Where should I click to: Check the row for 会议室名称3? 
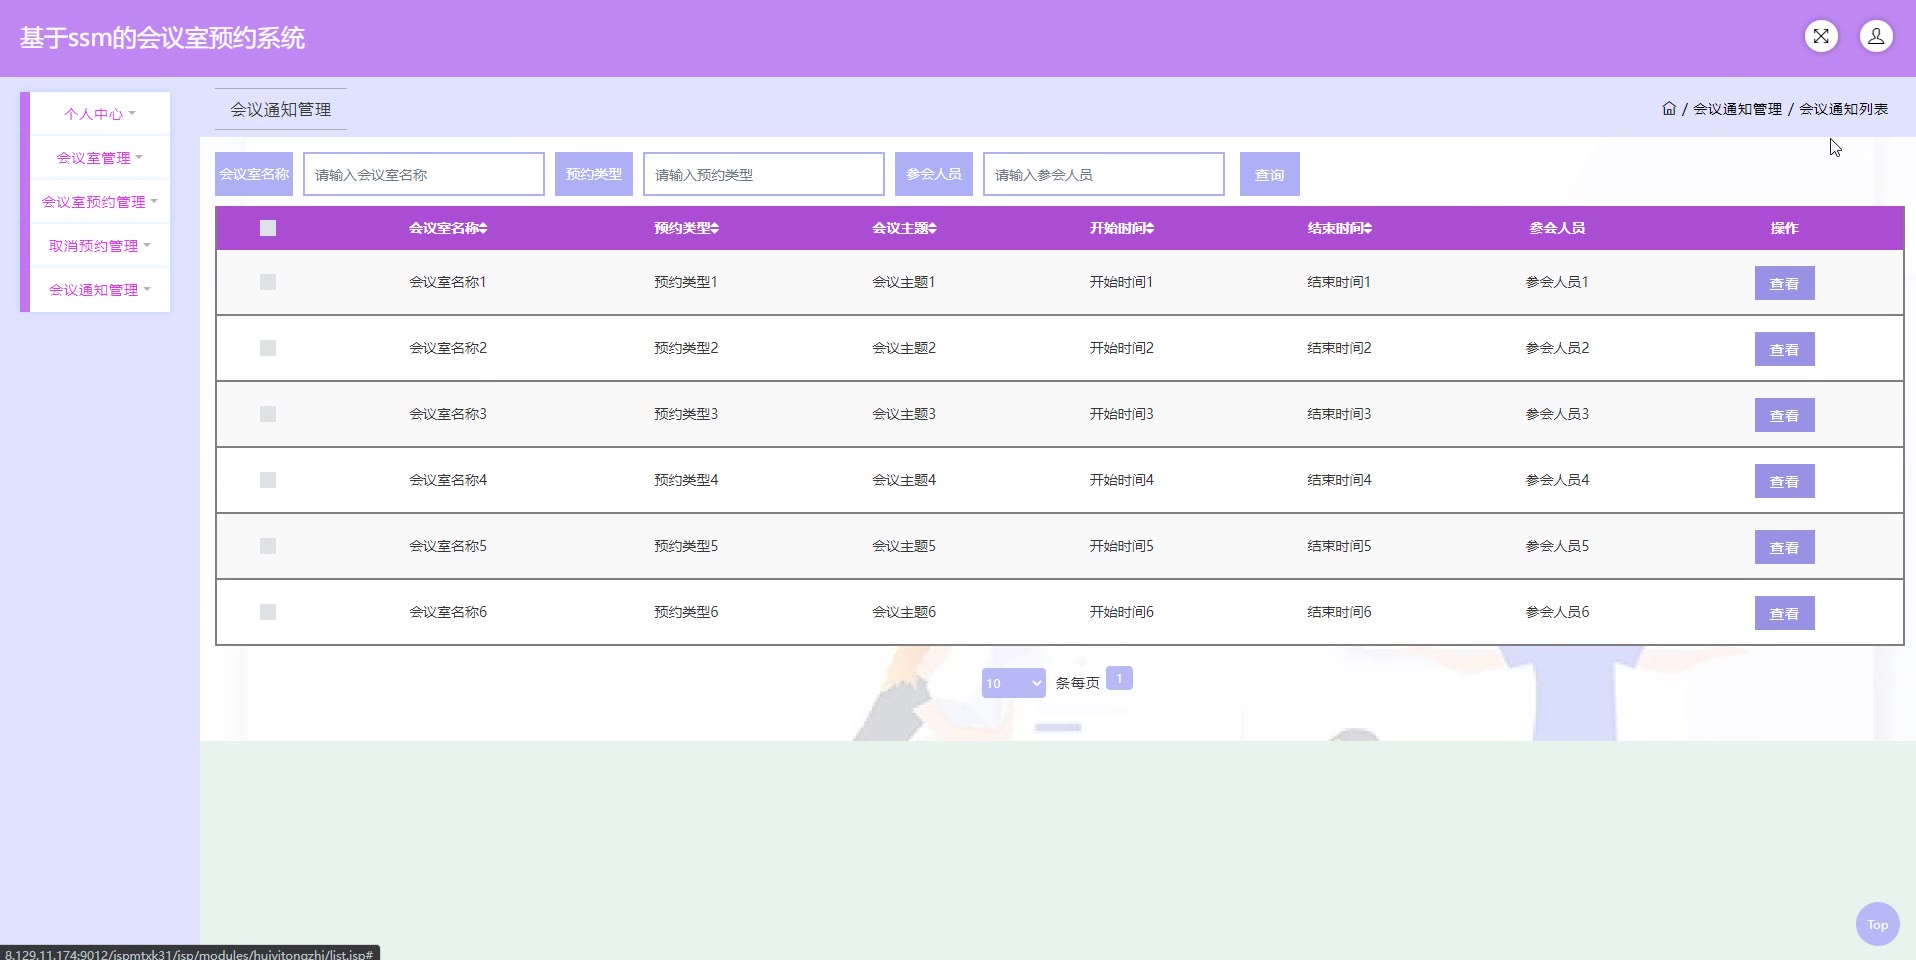[x=268, y=414]
